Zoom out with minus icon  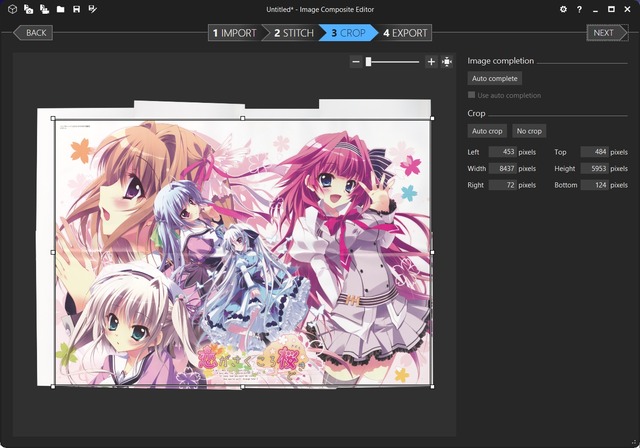point(356,62)
